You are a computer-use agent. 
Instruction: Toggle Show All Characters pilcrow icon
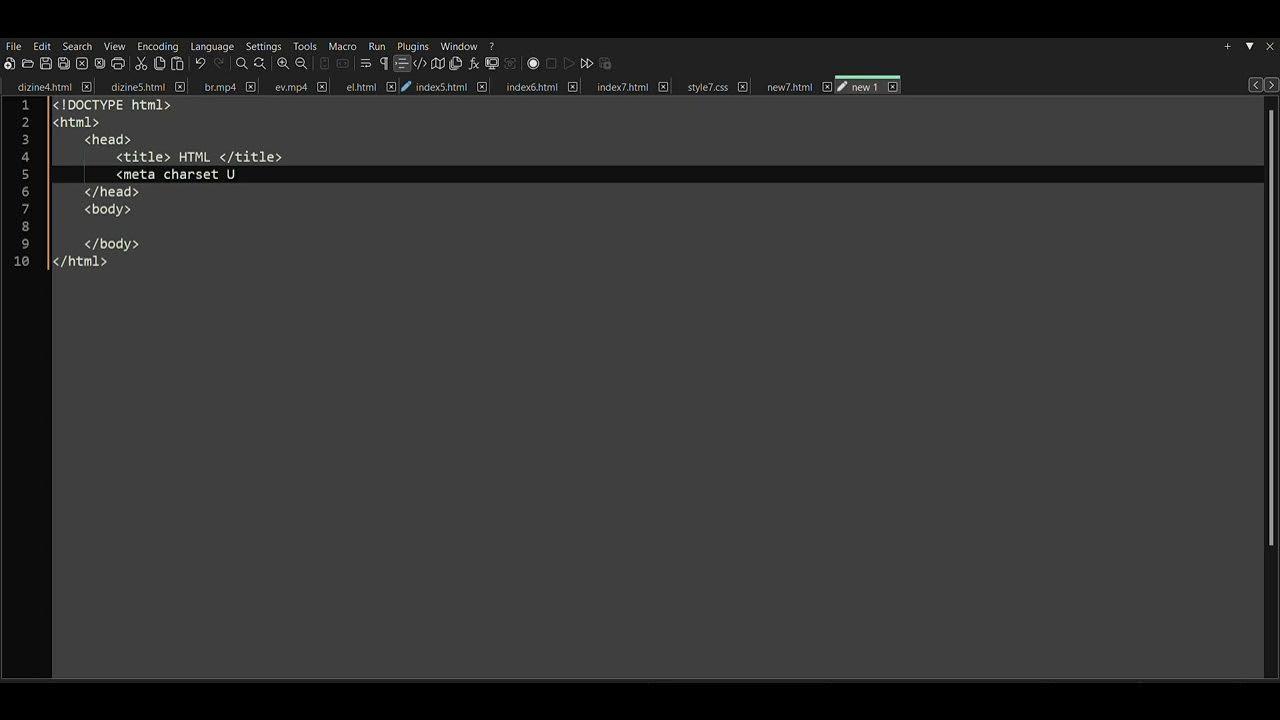point(384,63)
